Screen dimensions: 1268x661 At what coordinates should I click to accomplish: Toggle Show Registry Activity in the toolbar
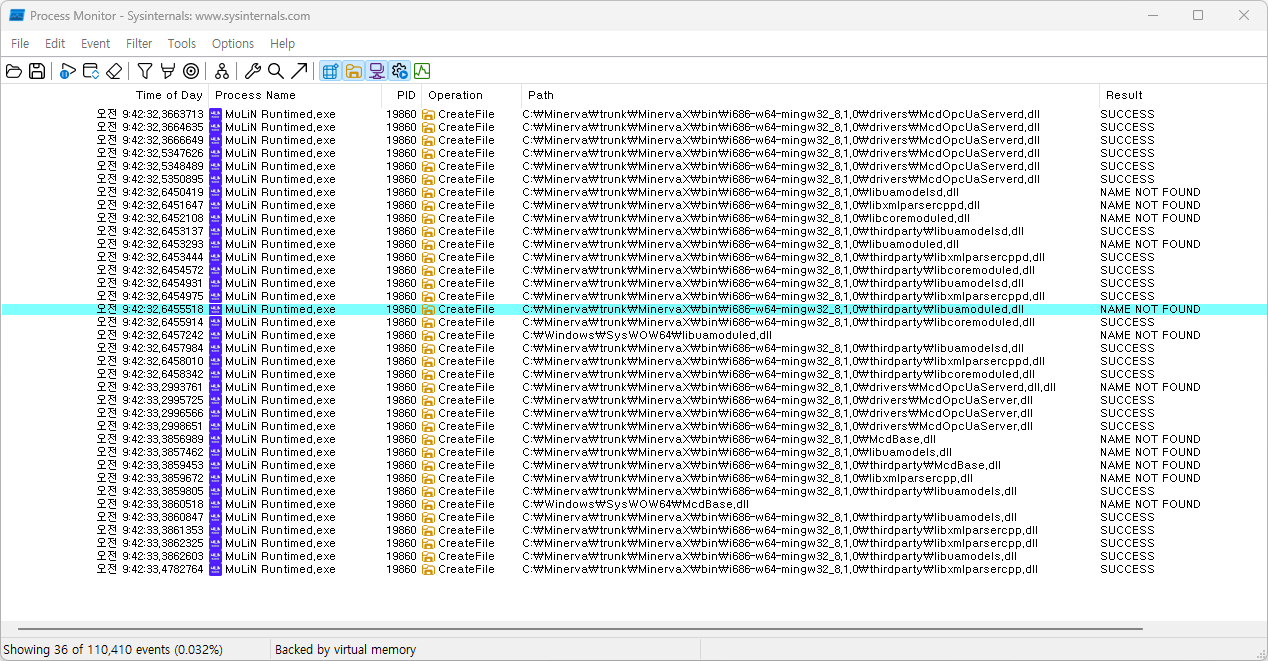tap(330, 71)
